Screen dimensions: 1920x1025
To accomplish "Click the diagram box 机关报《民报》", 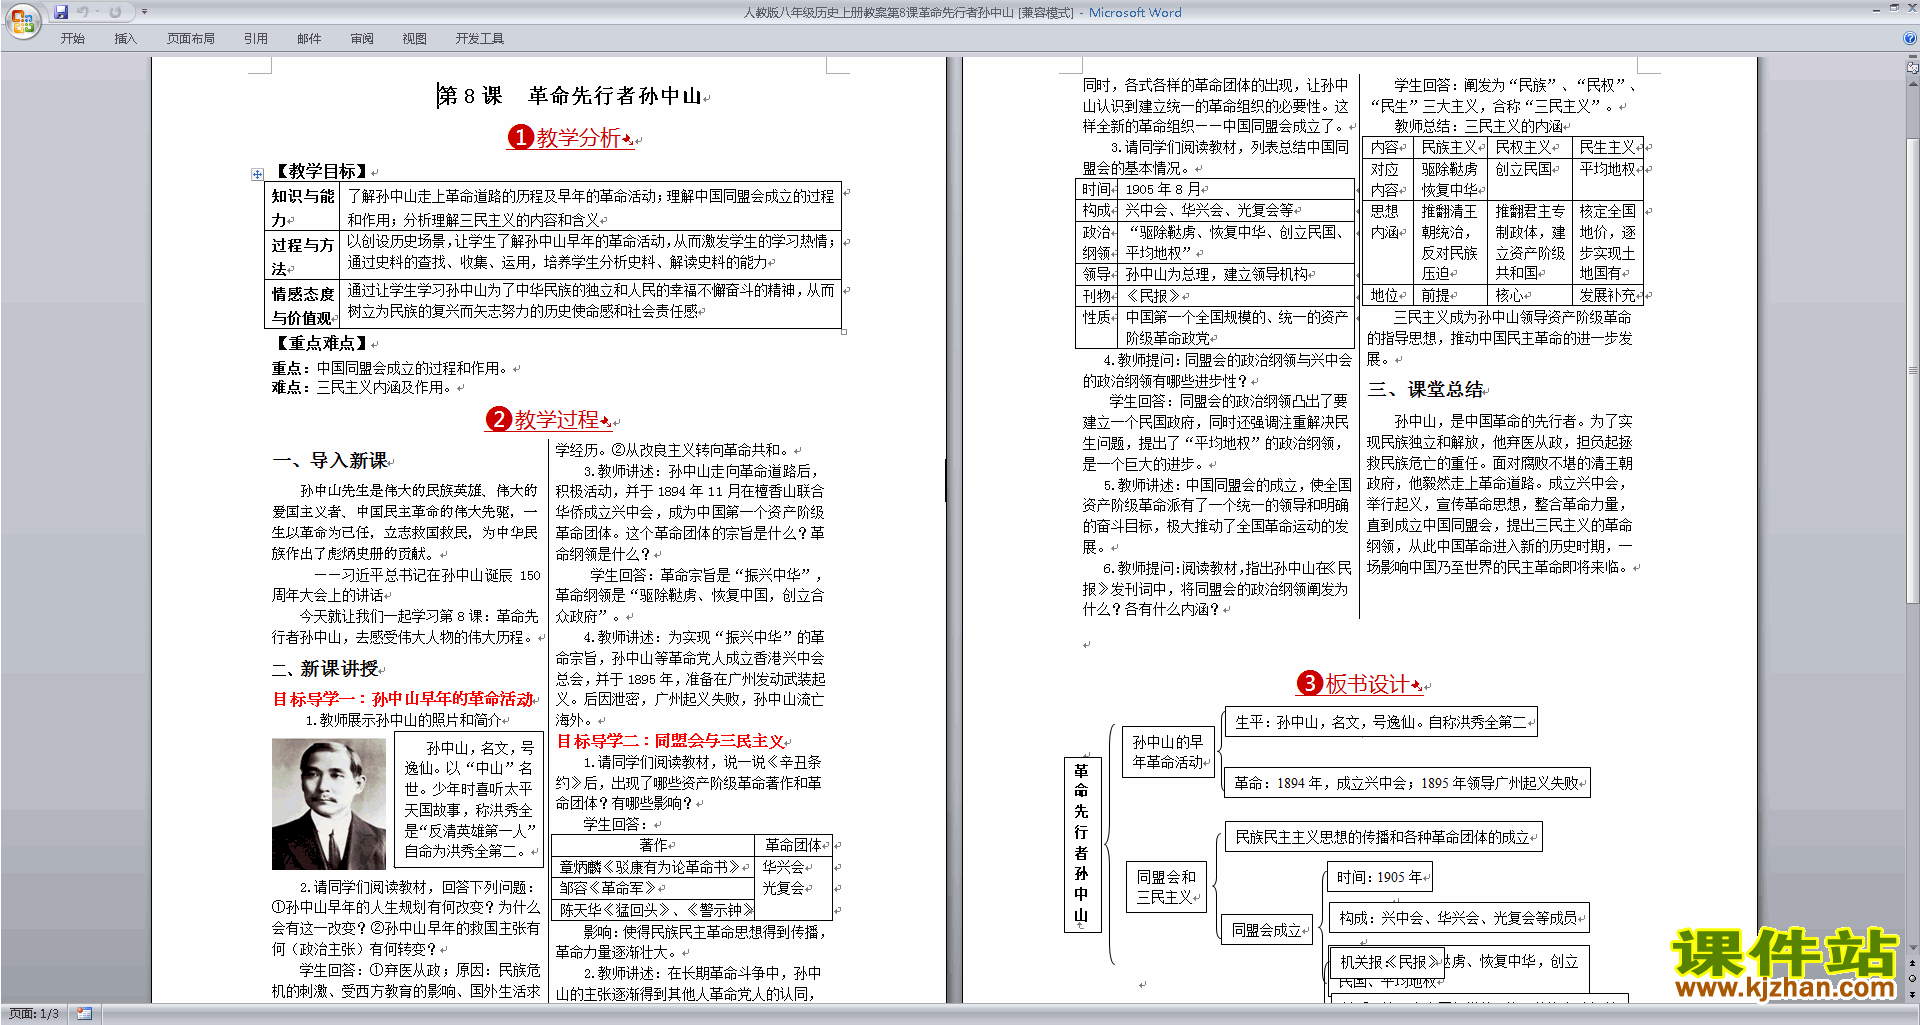I will (1386, 962).
